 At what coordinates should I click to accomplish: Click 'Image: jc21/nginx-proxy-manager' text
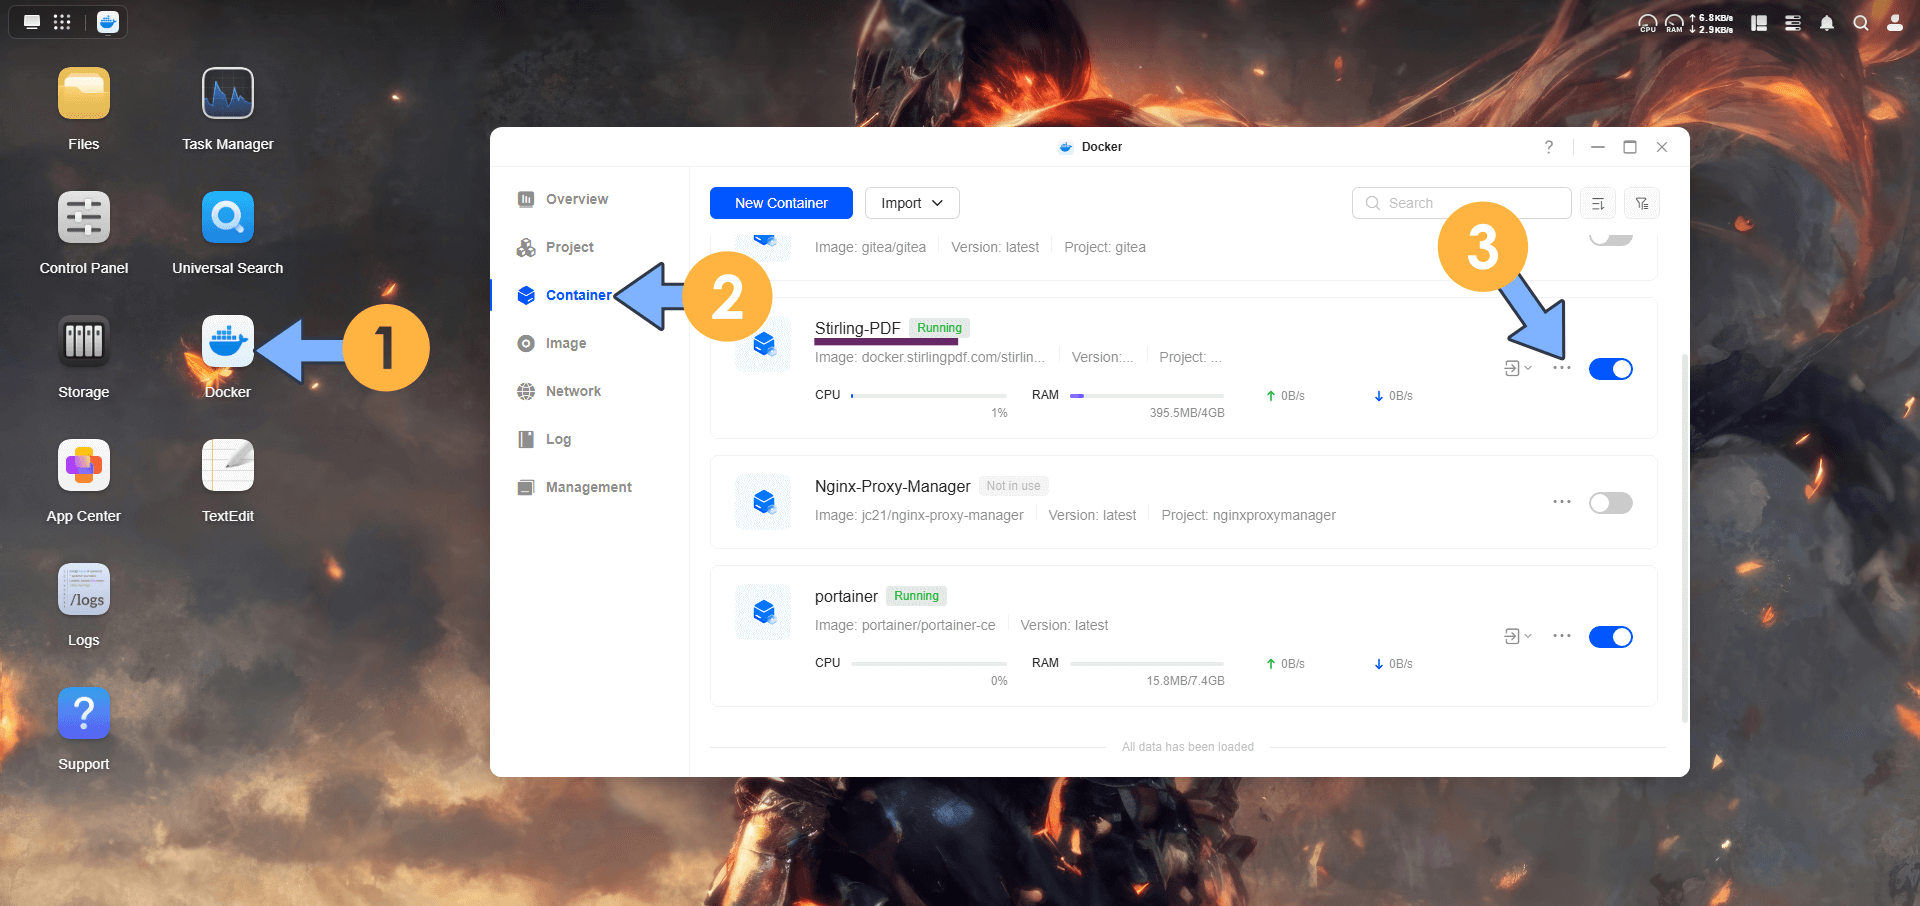[919, 515]
